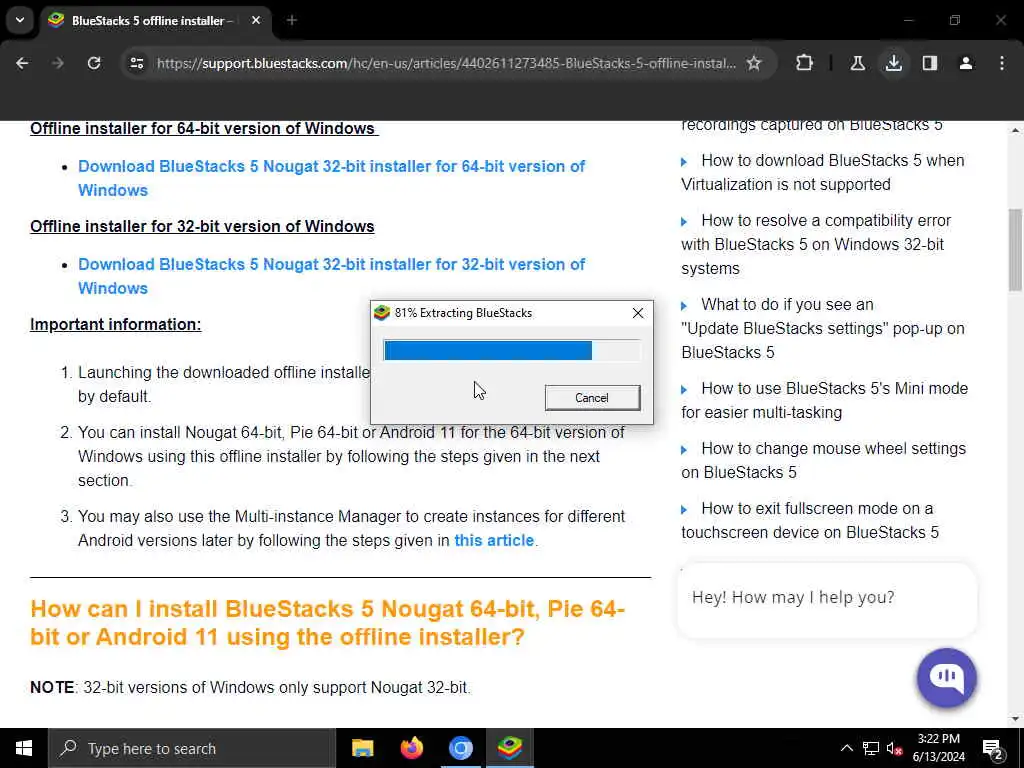This screenshot has width=1024, height=768.
Task: Open the Mini mode multi-tasking article
Action: [x=824, y=400]
